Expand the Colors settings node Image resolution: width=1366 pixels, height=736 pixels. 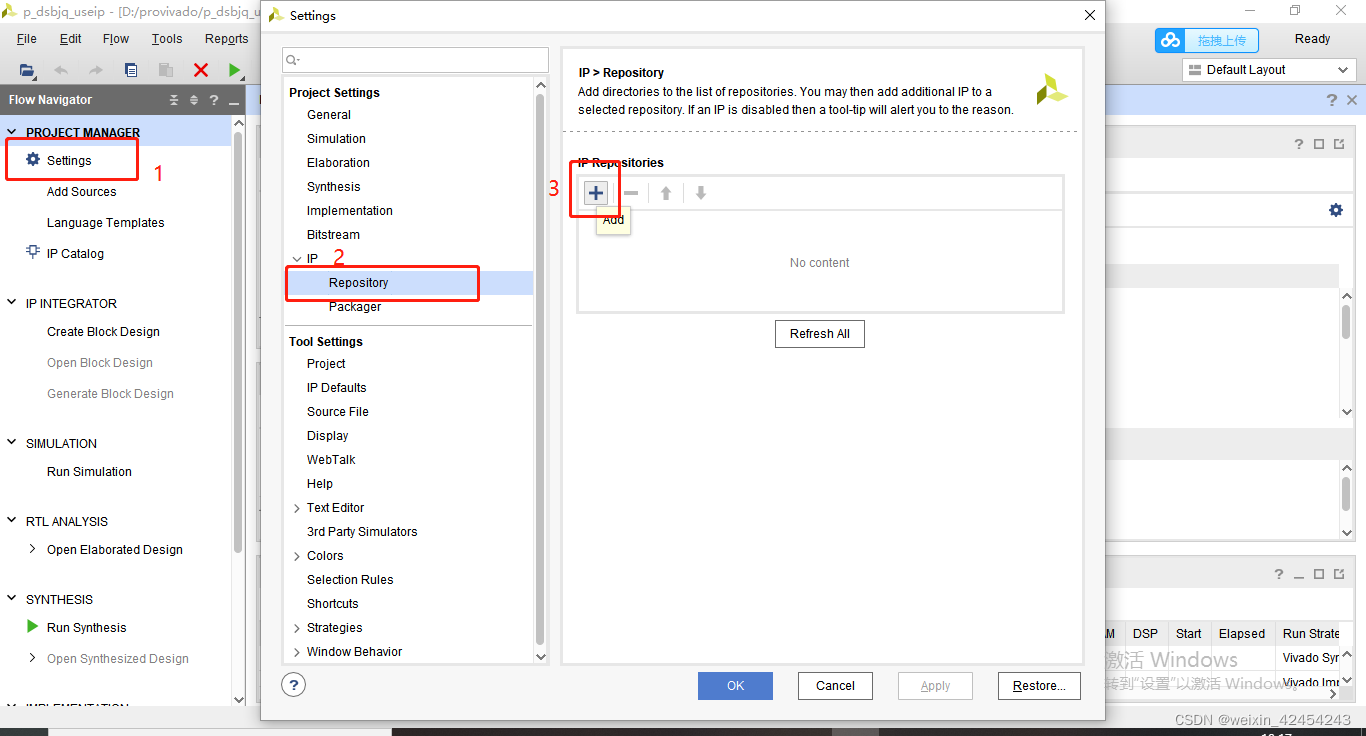296,556
